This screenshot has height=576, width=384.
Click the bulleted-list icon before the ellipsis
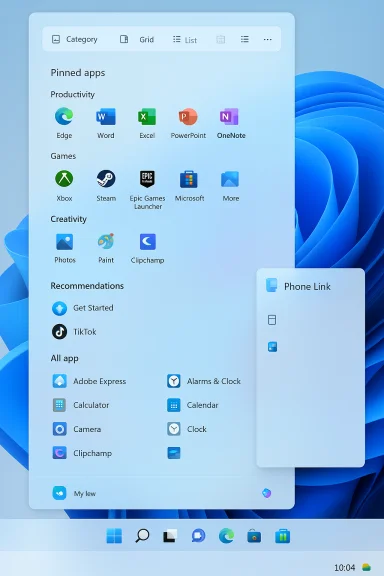(245, 39)
